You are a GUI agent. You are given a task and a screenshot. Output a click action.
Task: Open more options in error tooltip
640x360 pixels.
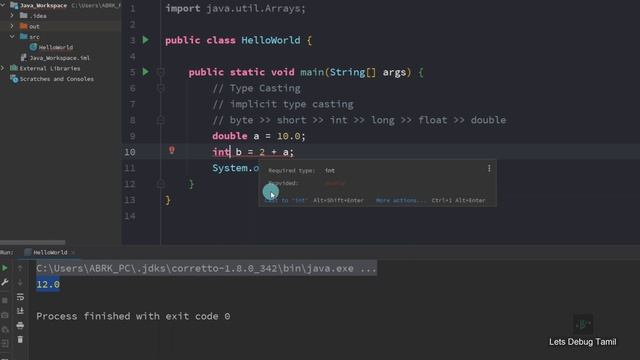[x=489, y=168]
